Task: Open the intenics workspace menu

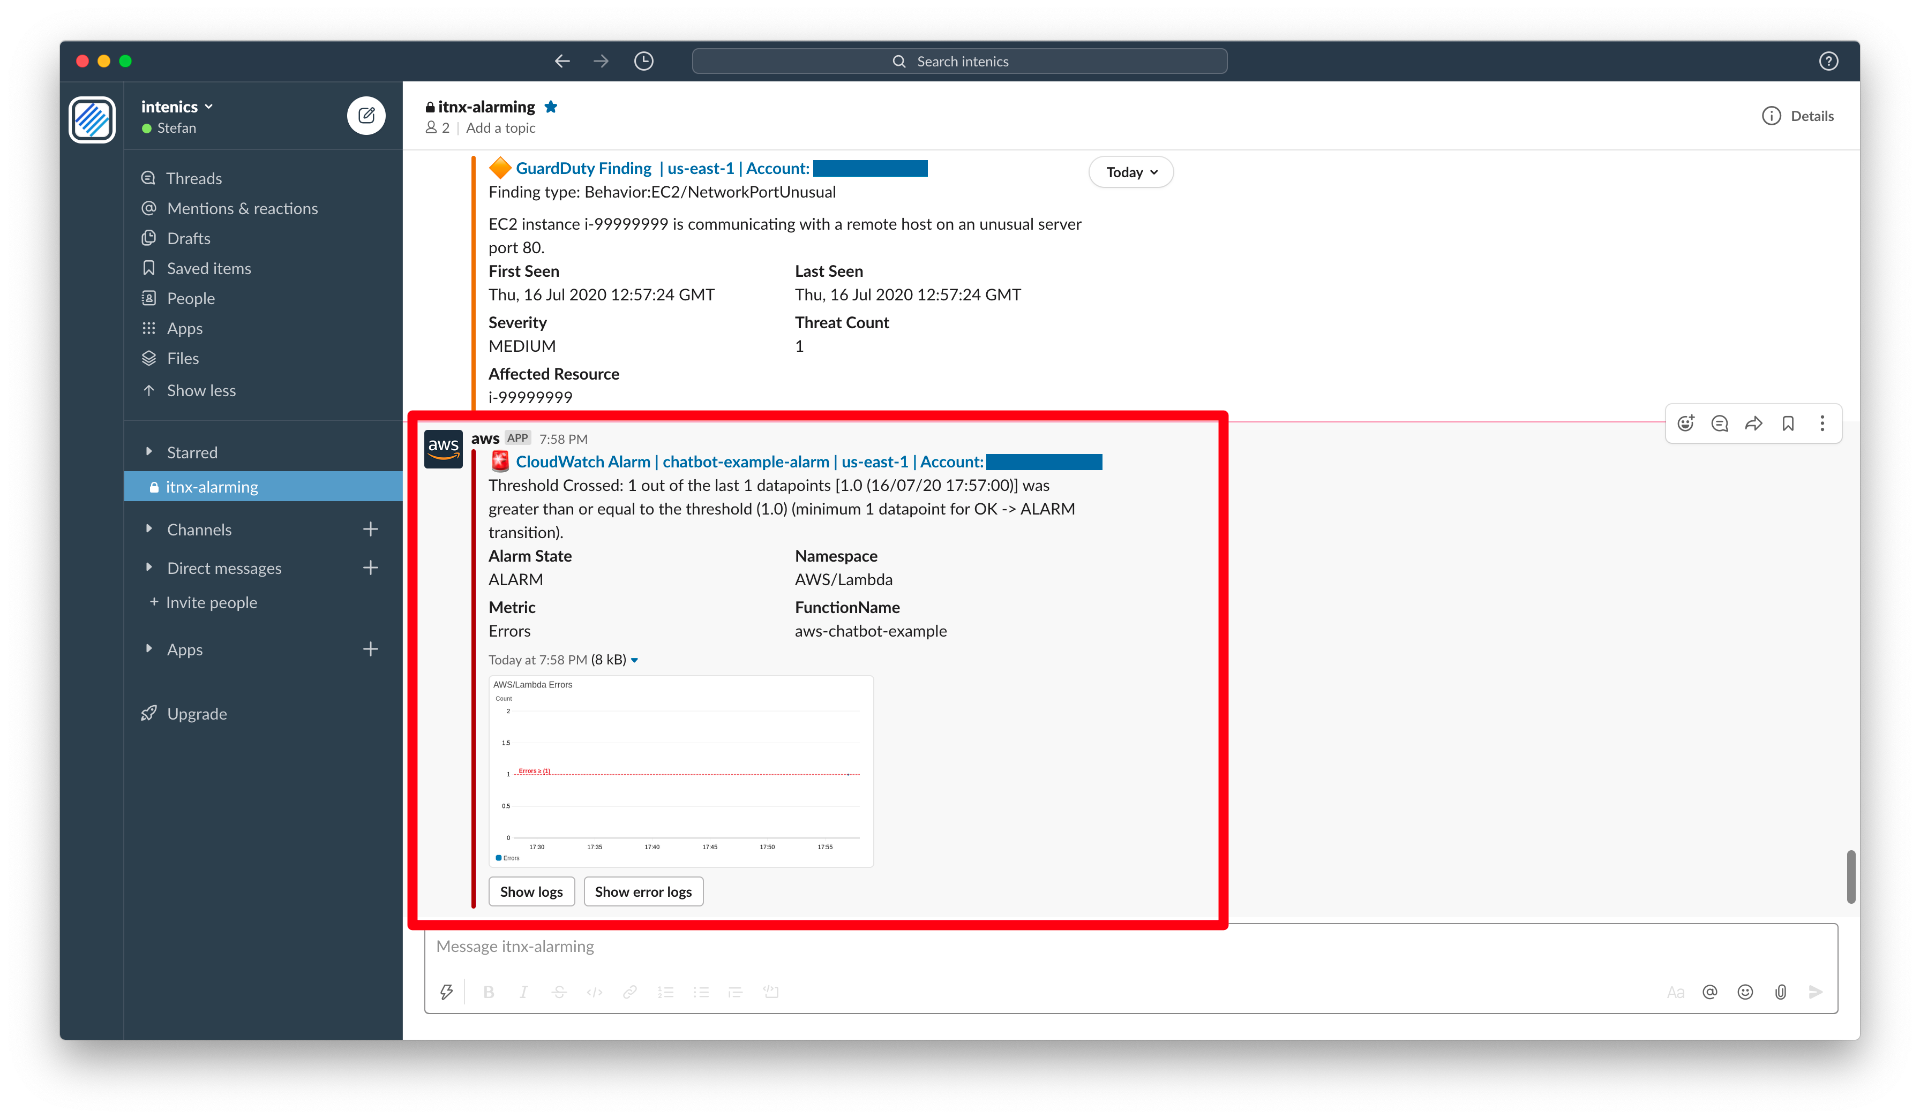Action: pyautogui.click(x=177, y=107)
